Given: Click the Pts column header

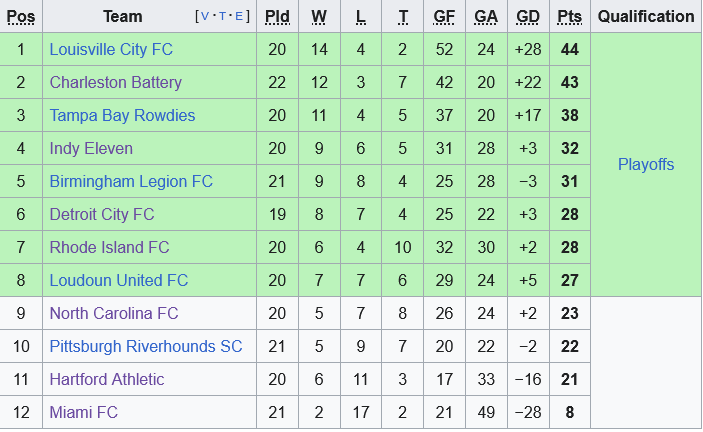Looking at the screenshot, I should (x=570, y=16).
